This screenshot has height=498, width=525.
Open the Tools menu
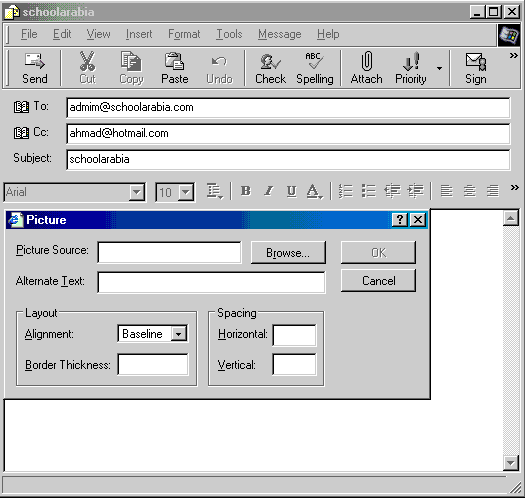[229, 34]
